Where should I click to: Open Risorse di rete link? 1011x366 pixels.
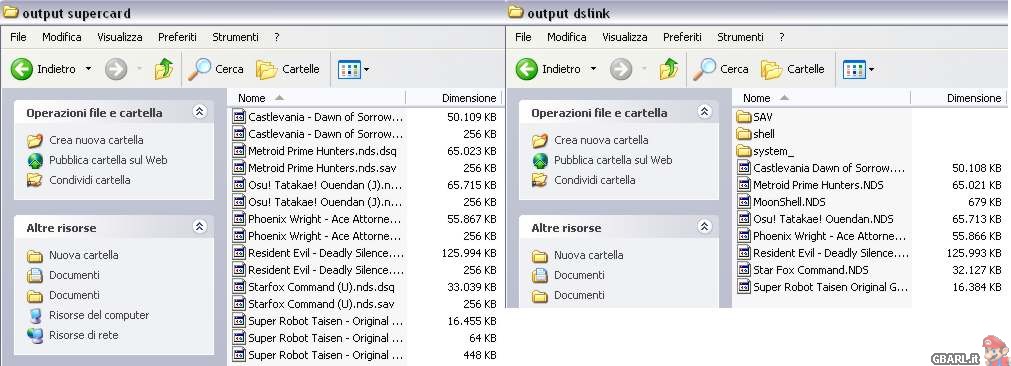[73, 335]
